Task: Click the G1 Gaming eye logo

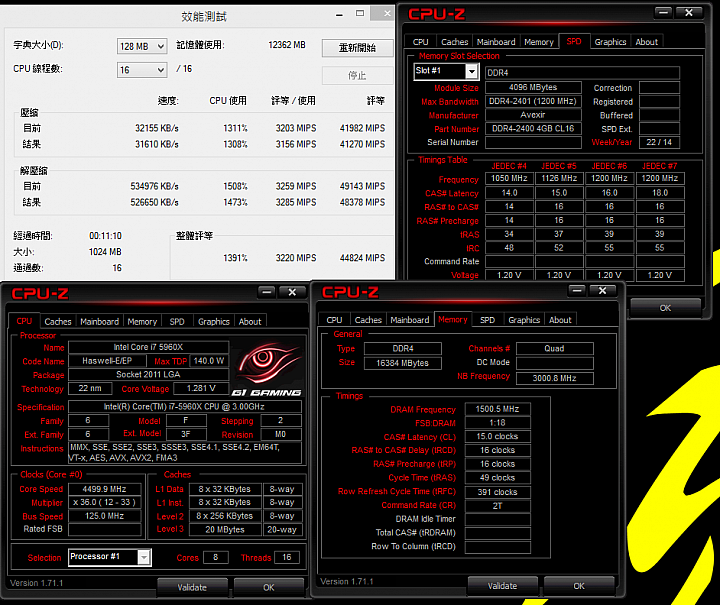Action: [266, 368]
